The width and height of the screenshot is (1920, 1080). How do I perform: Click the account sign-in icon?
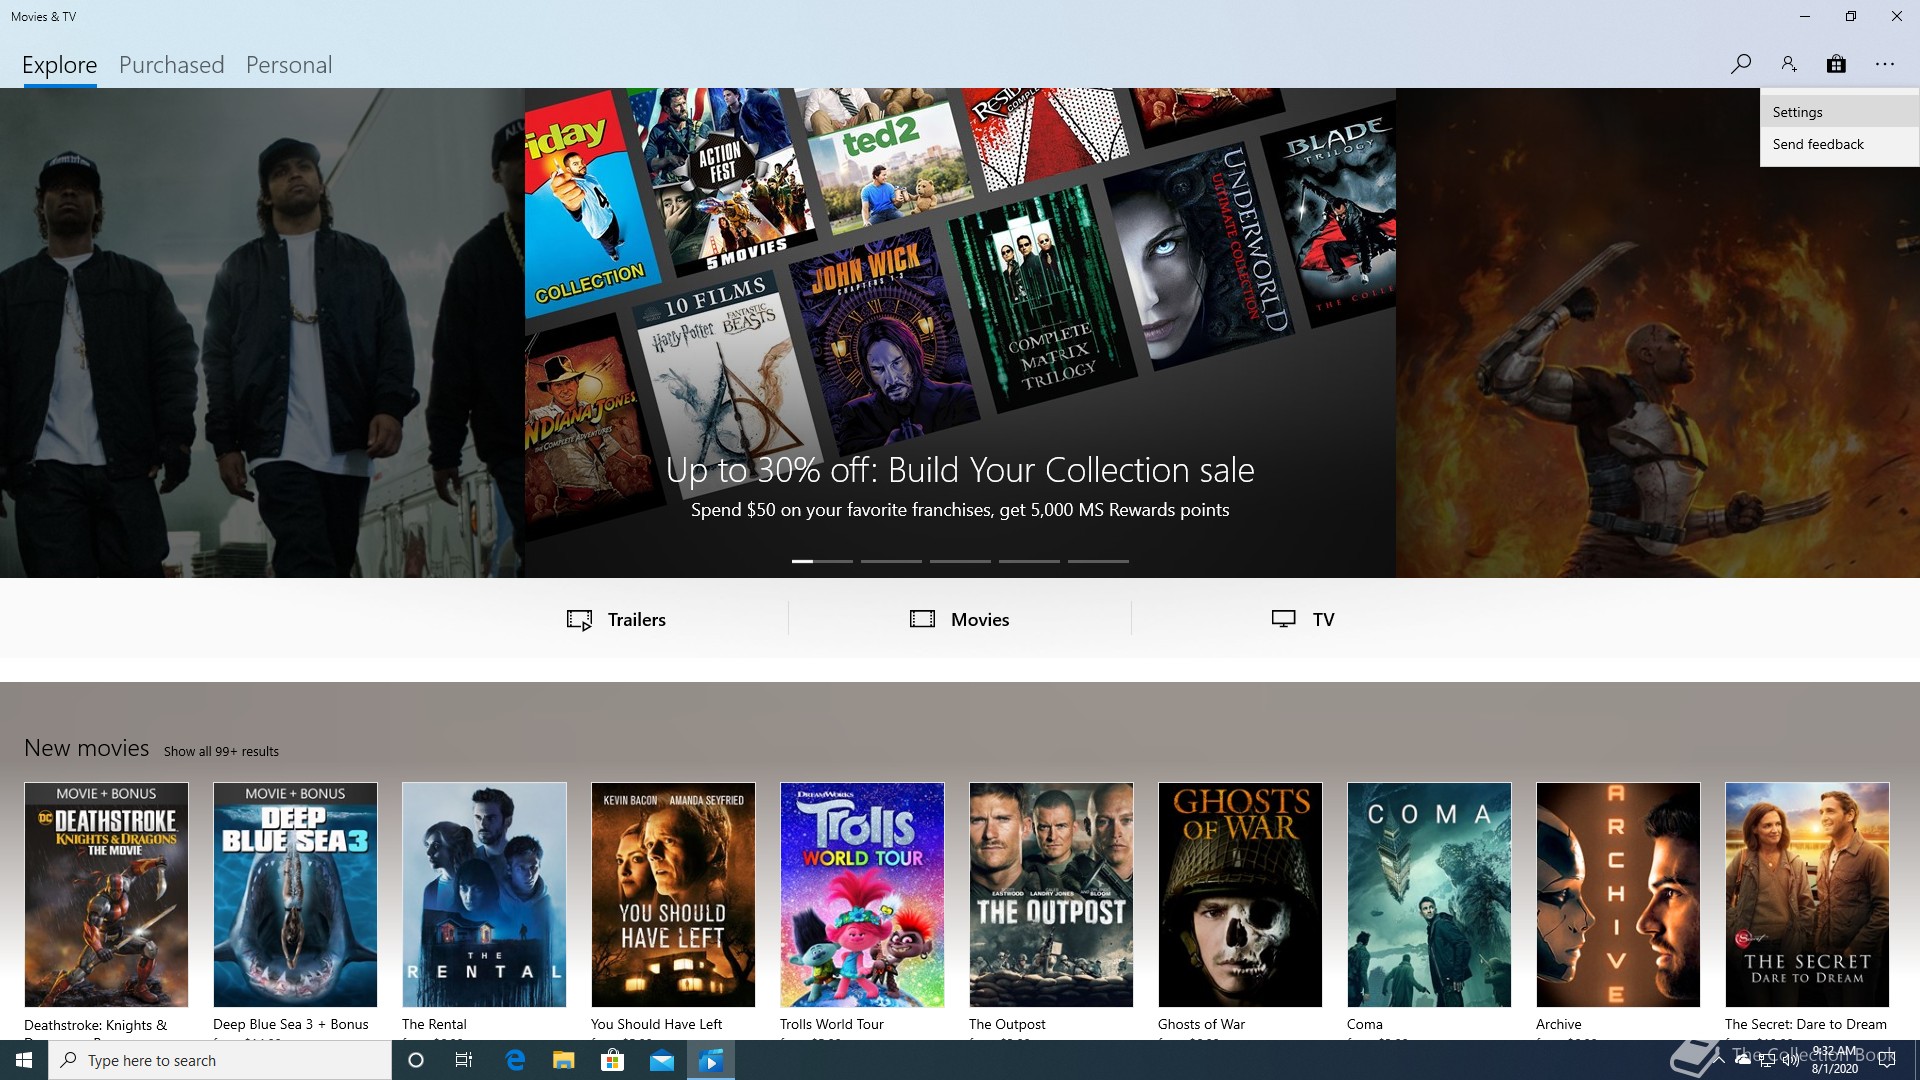pyautogui.click(x=1789, y=64)
